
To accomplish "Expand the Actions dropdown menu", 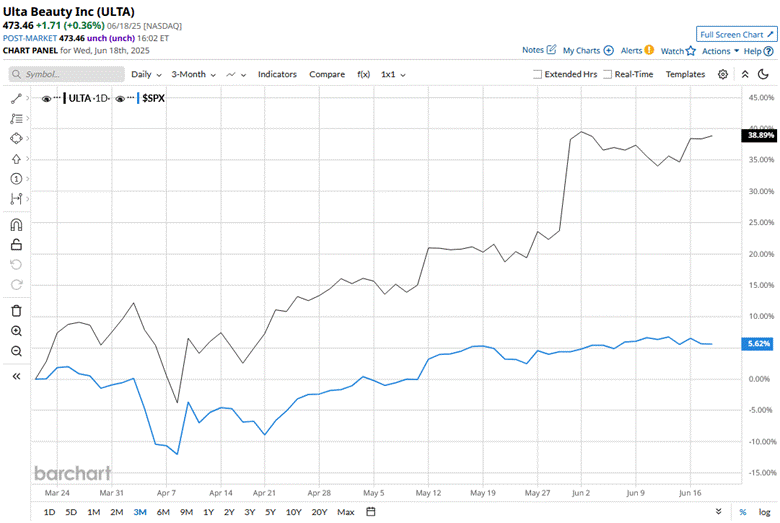I will (720, 51).
